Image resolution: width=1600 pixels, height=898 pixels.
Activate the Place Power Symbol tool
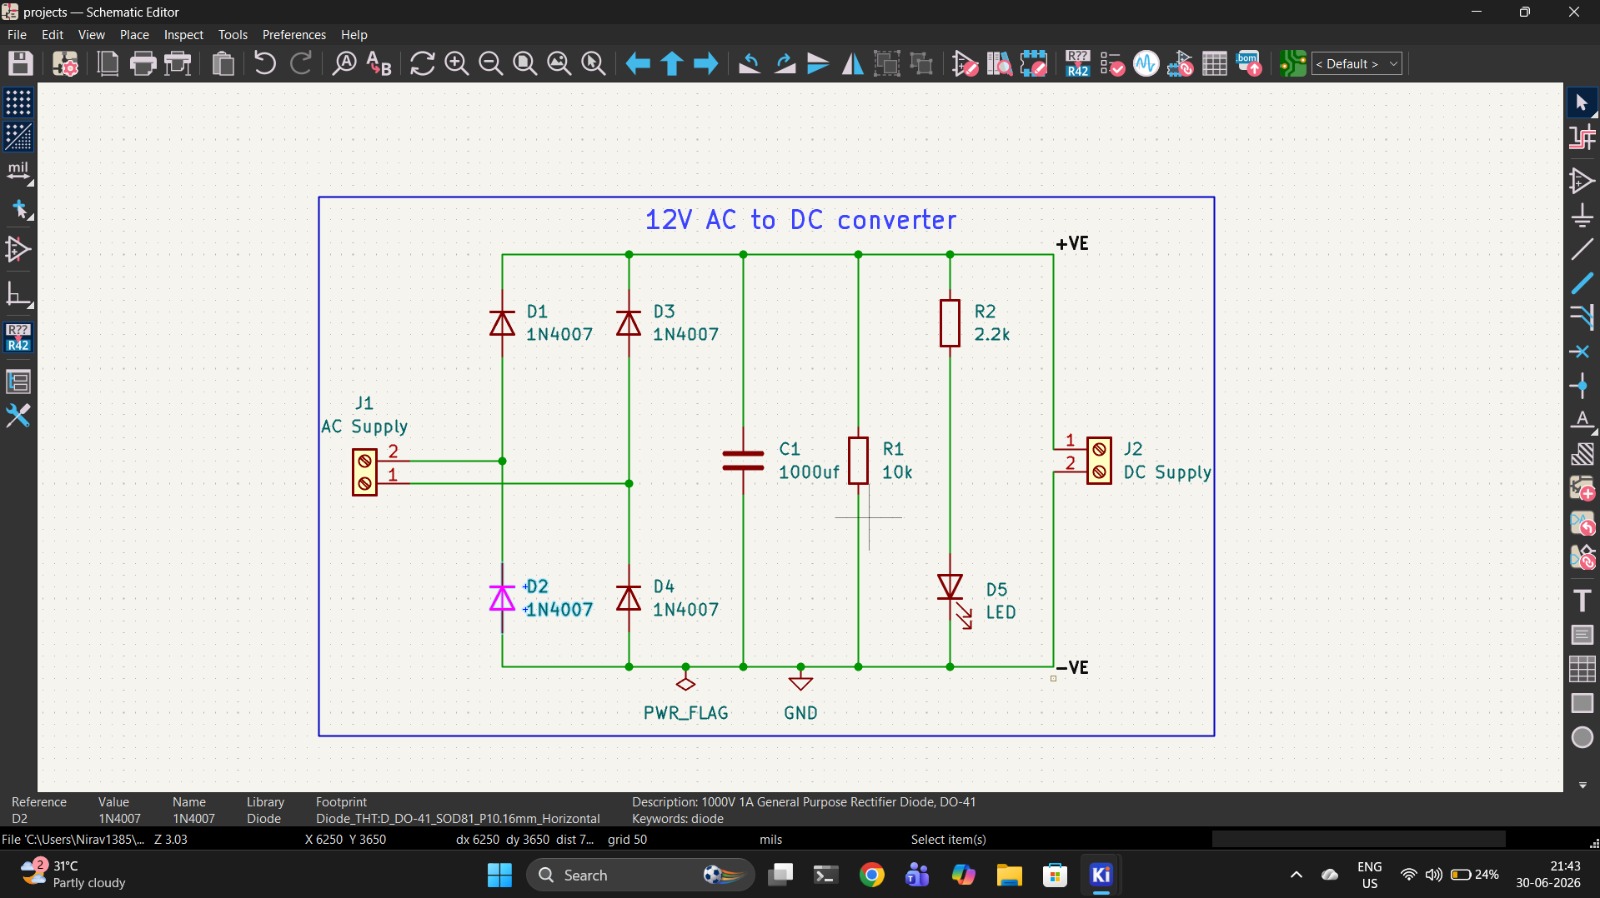pos(1582,215)
